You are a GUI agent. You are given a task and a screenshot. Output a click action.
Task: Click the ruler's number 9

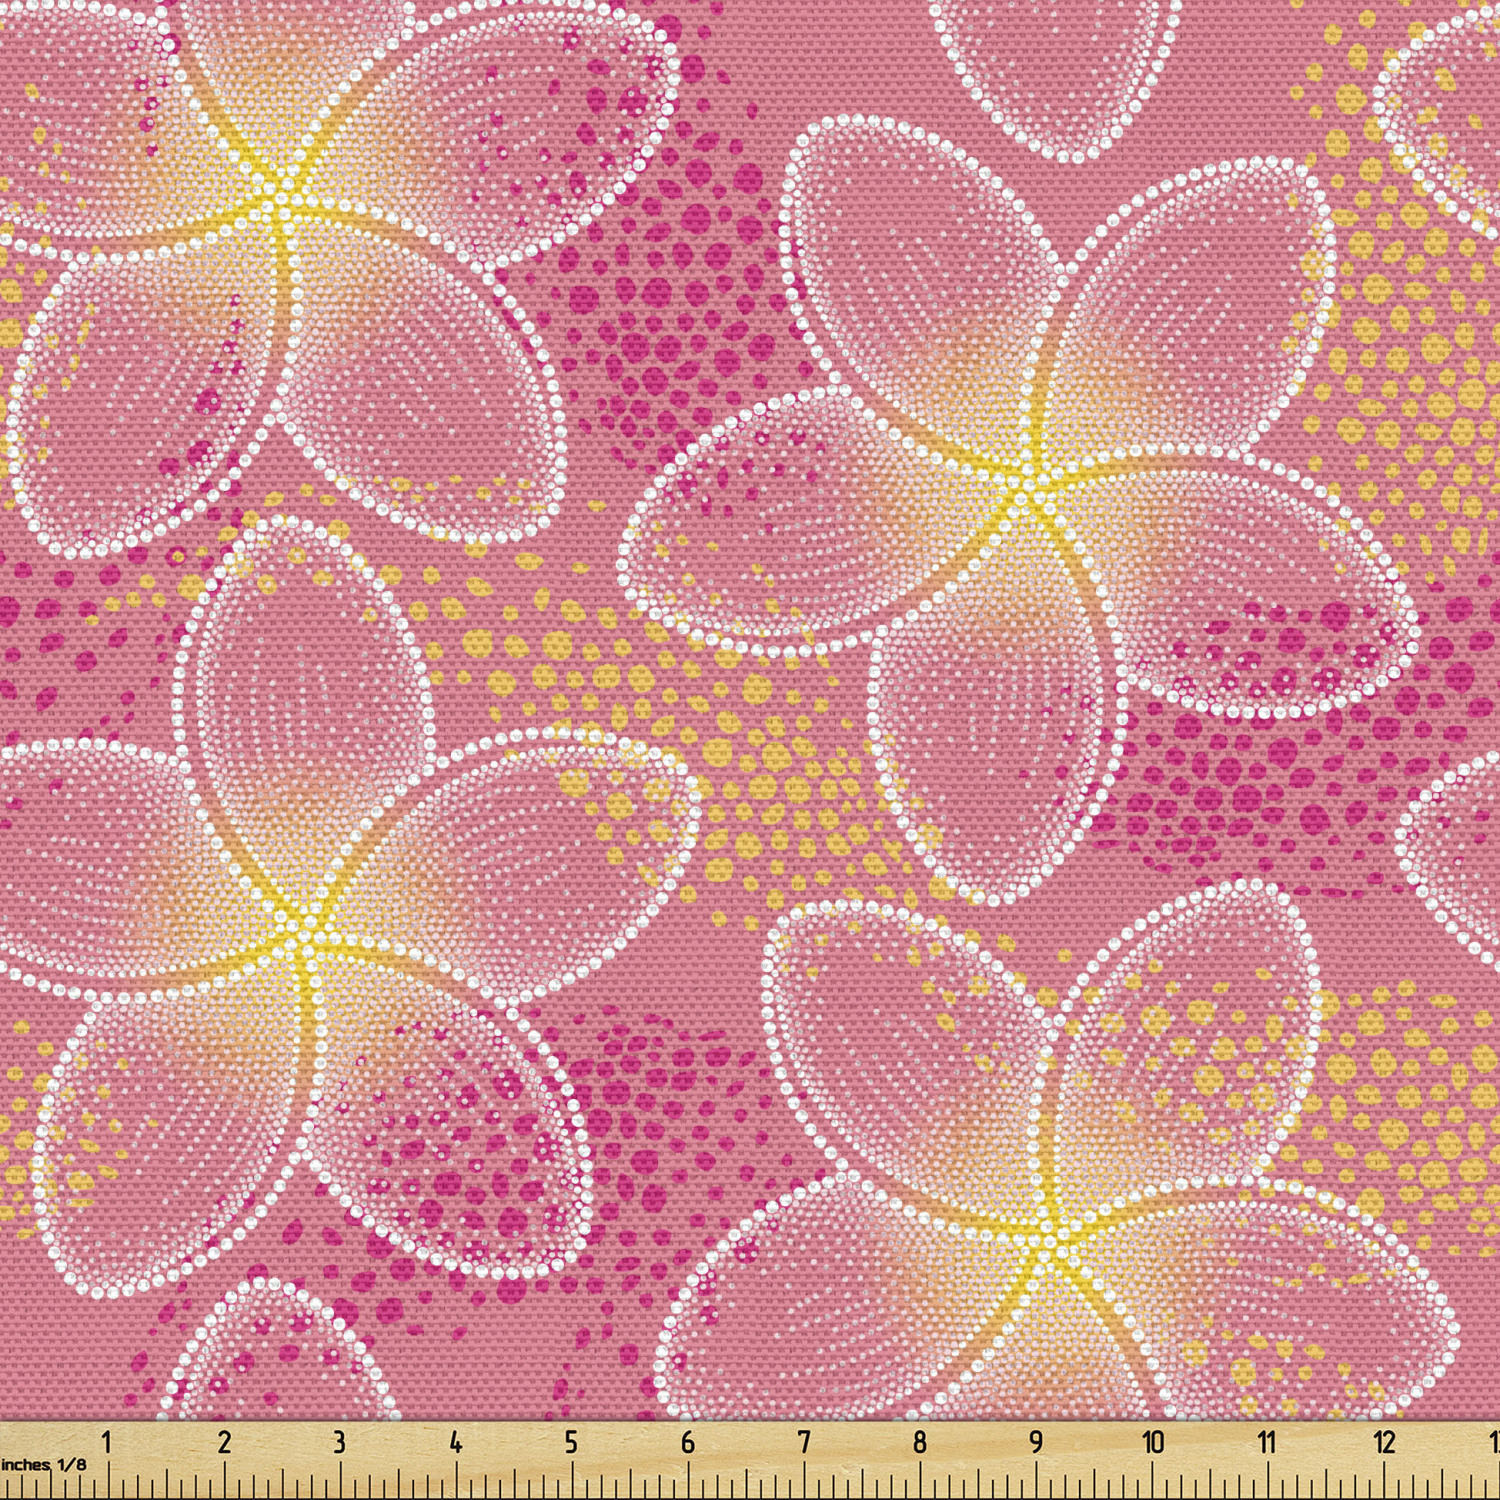pos(1036,1442)
